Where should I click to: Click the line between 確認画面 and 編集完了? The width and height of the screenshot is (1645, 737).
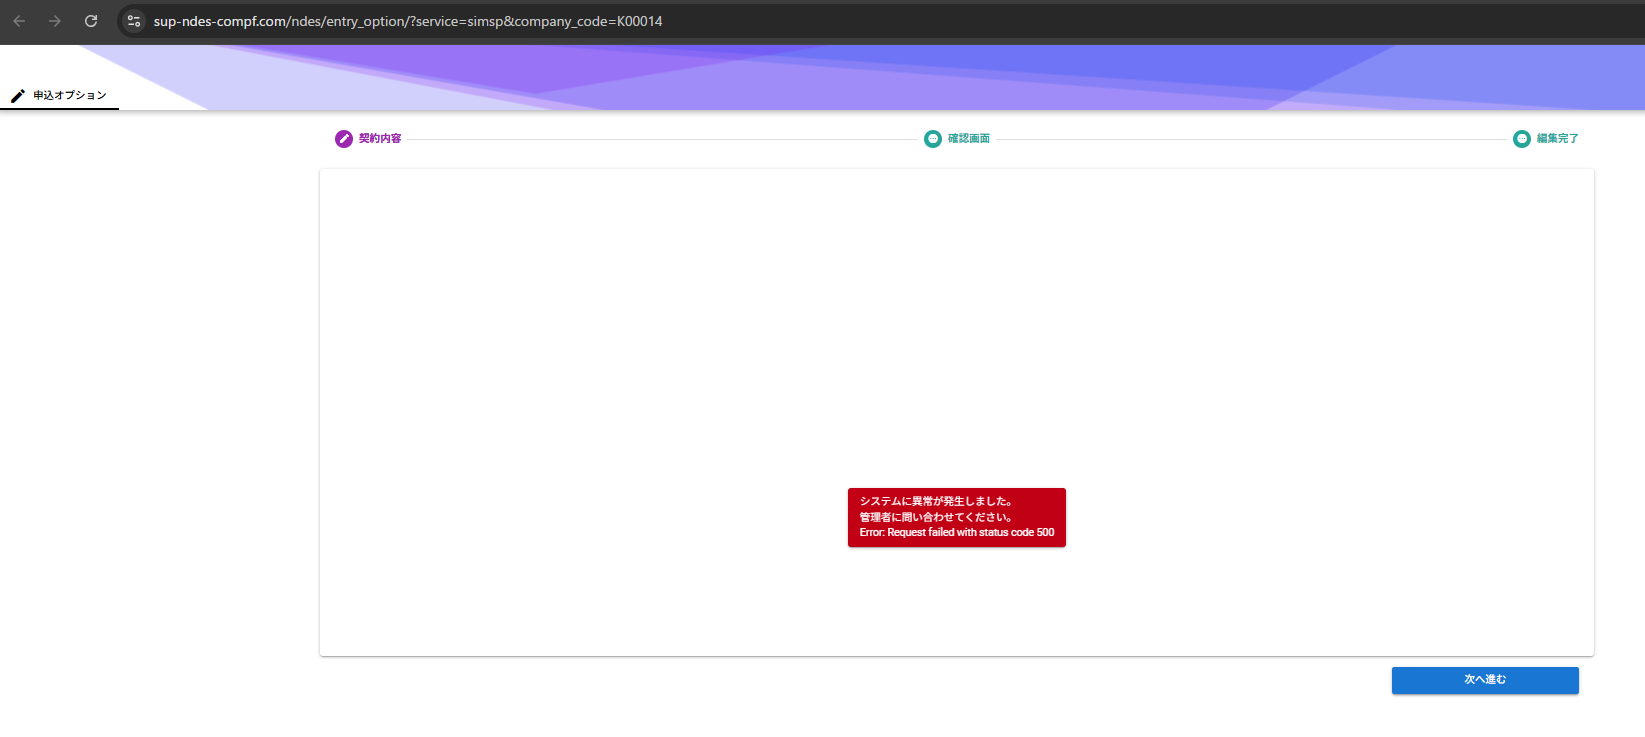point(1250,139)
